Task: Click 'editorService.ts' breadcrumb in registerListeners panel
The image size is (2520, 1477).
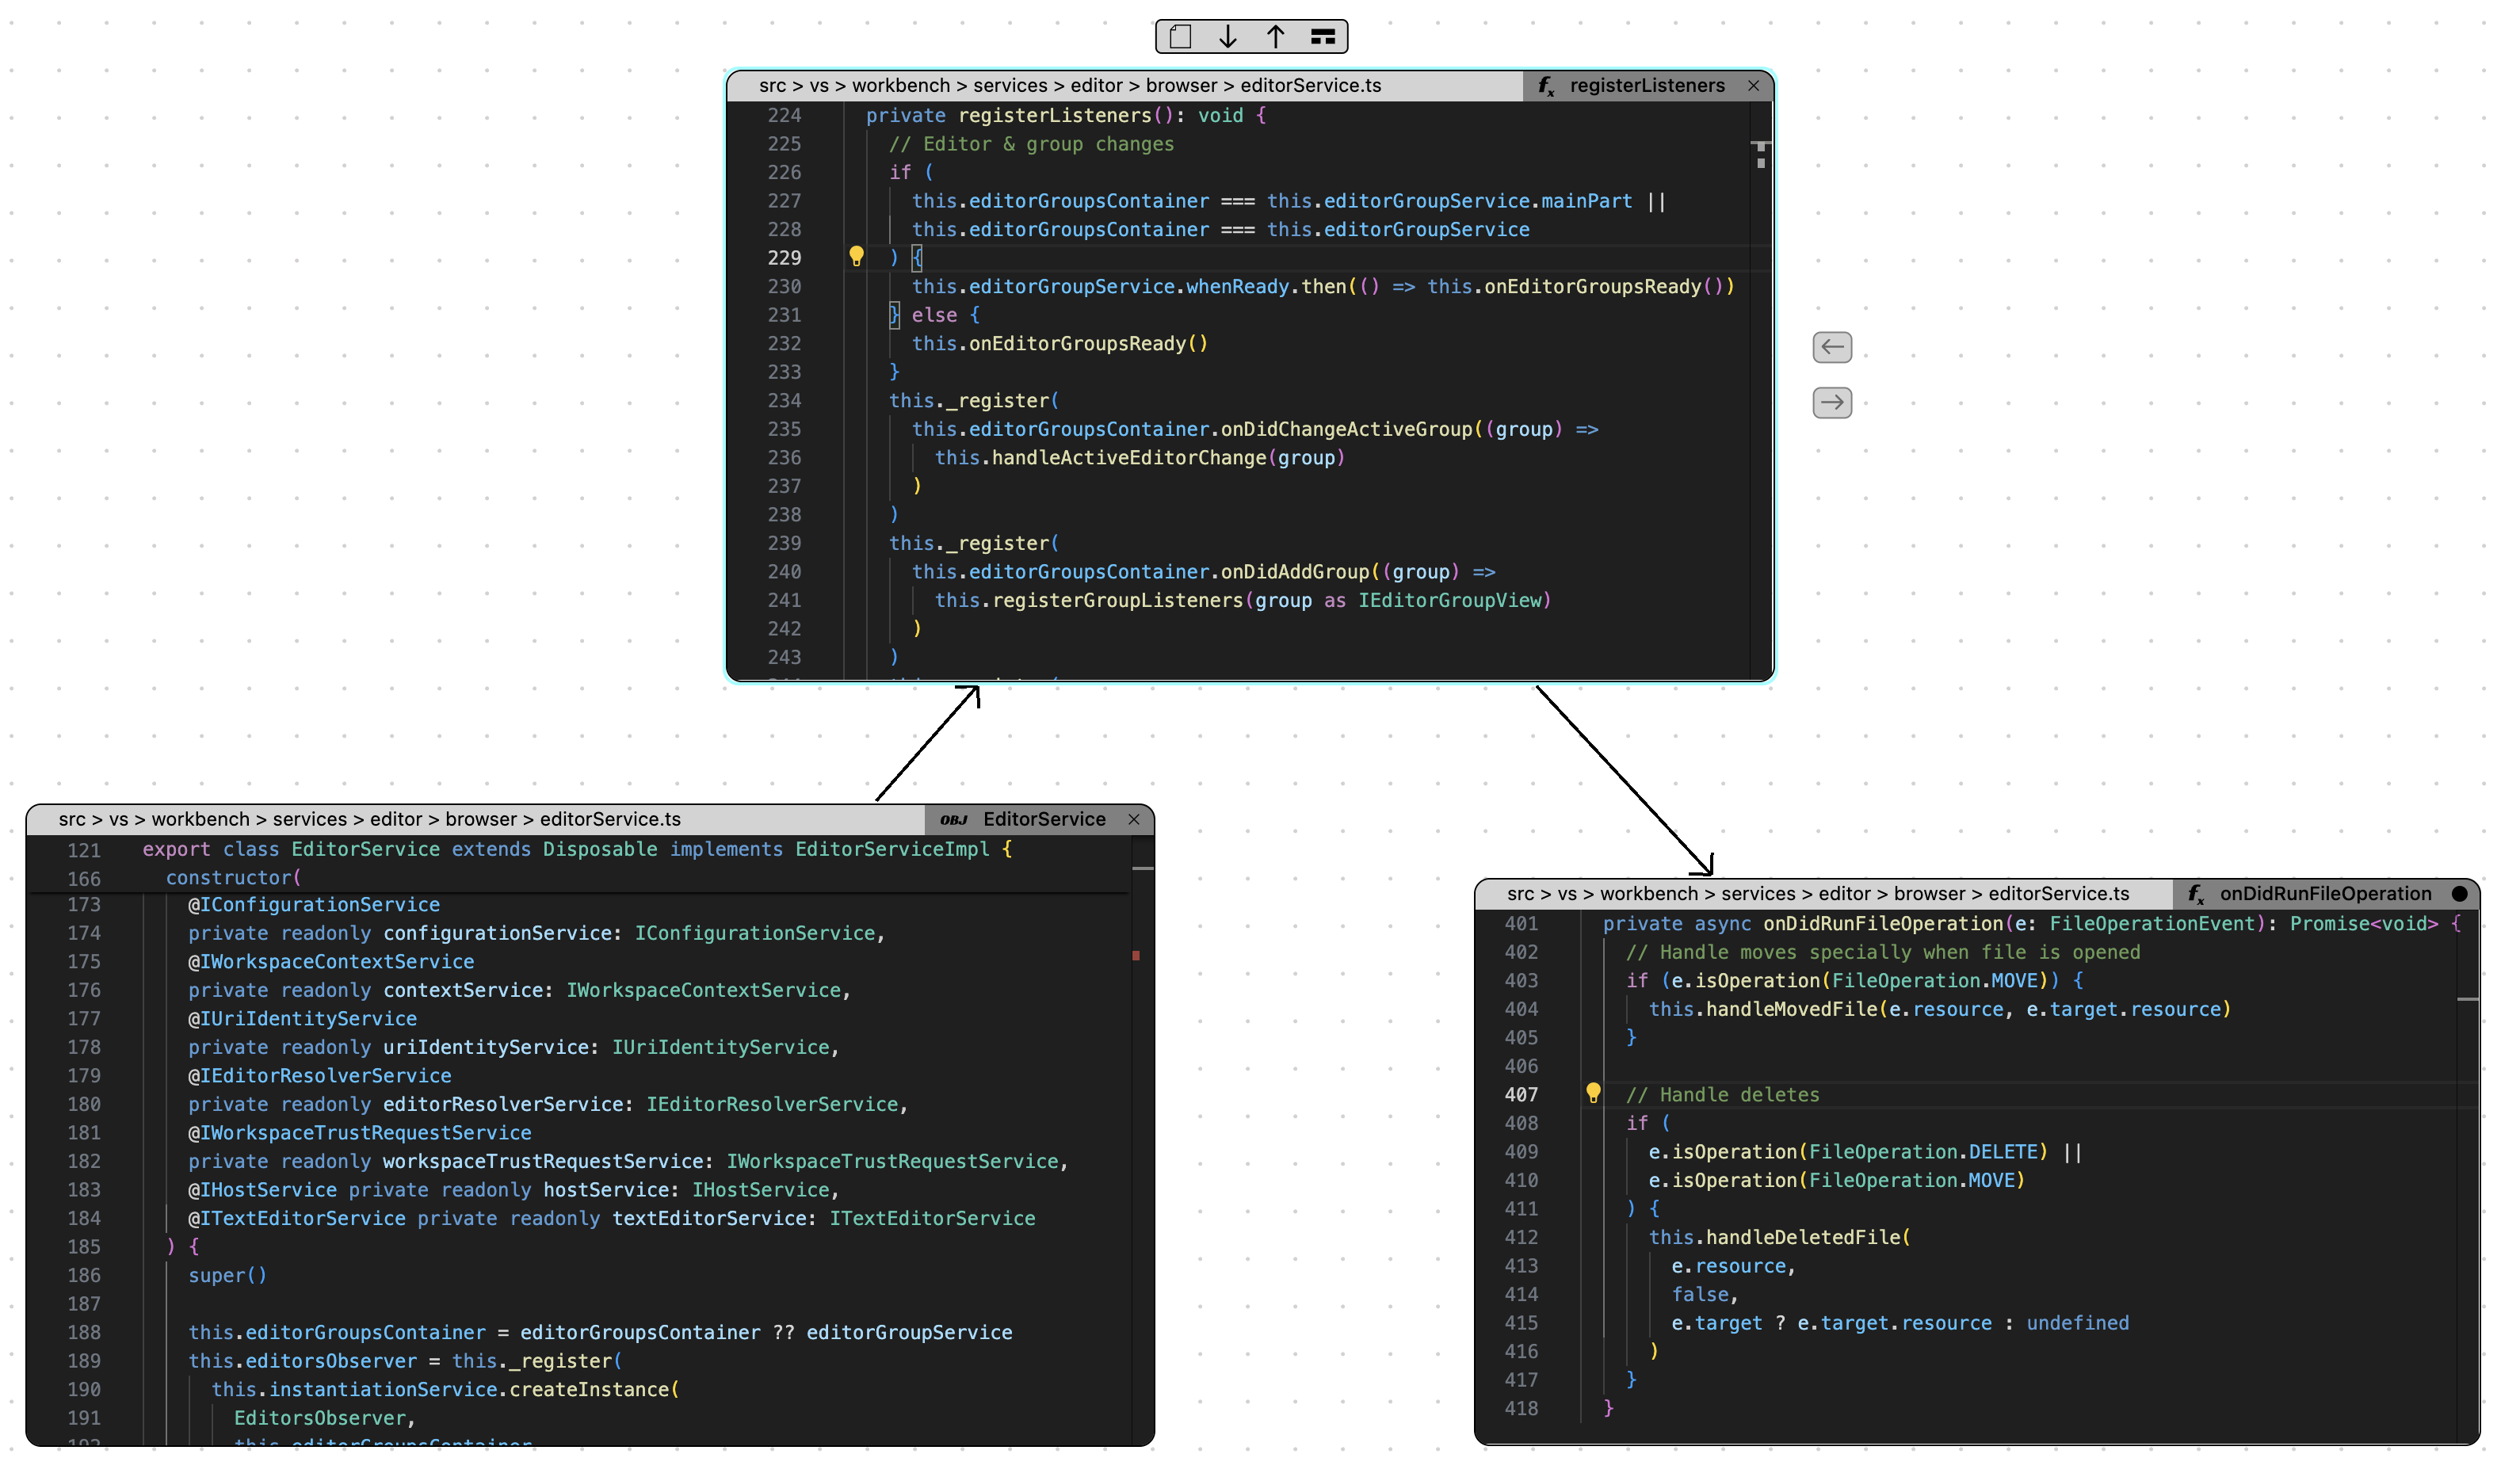Action: [x=1311, y=86]
